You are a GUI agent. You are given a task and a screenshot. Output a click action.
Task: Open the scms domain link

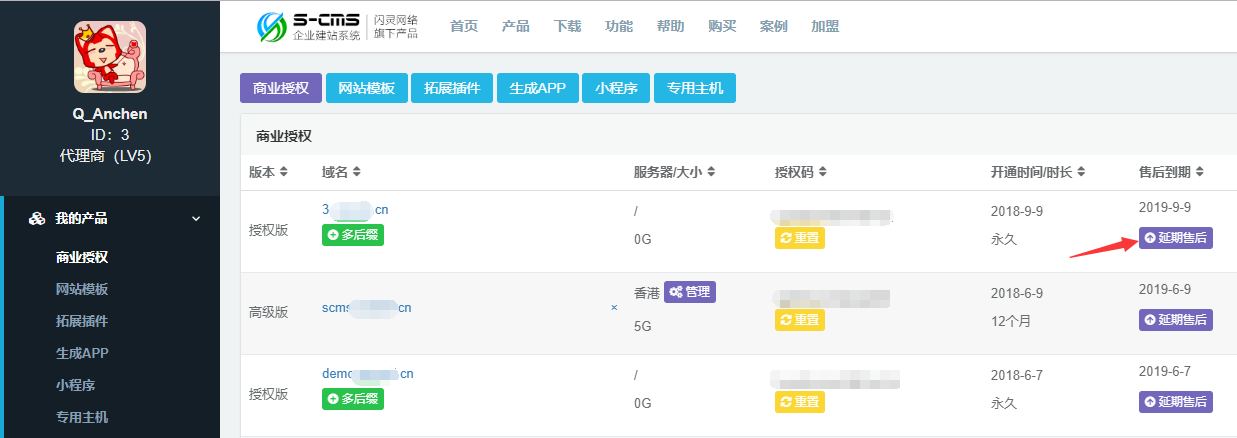point(366,308)
